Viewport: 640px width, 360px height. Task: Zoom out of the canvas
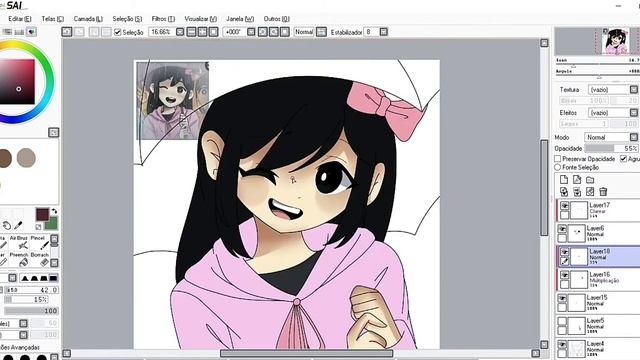[191, 32]
